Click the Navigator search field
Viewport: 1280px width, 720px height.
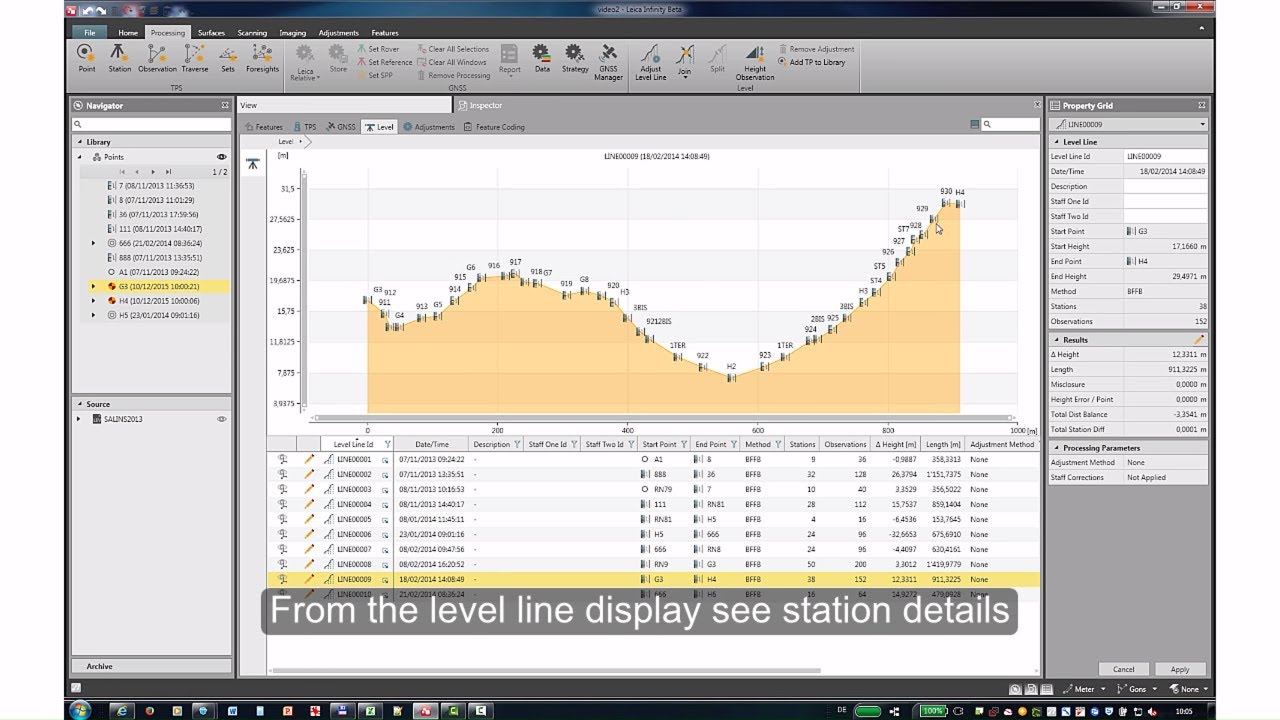tap(151, 125)
